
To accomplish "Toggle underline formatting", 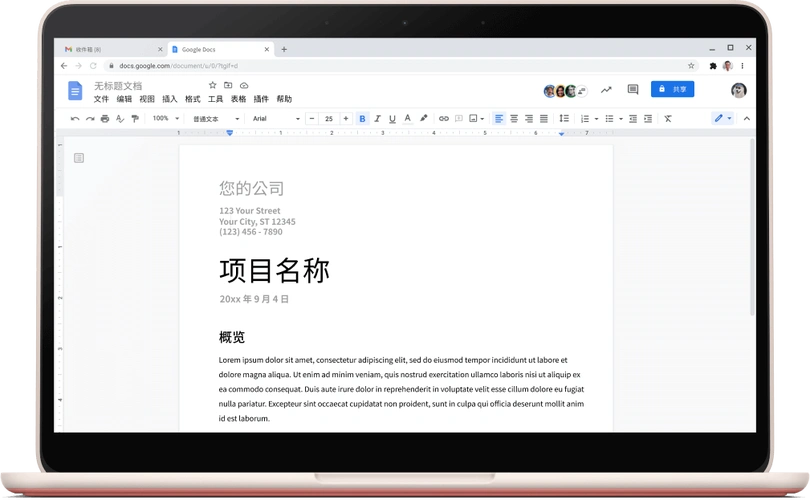I will point(392,119).
